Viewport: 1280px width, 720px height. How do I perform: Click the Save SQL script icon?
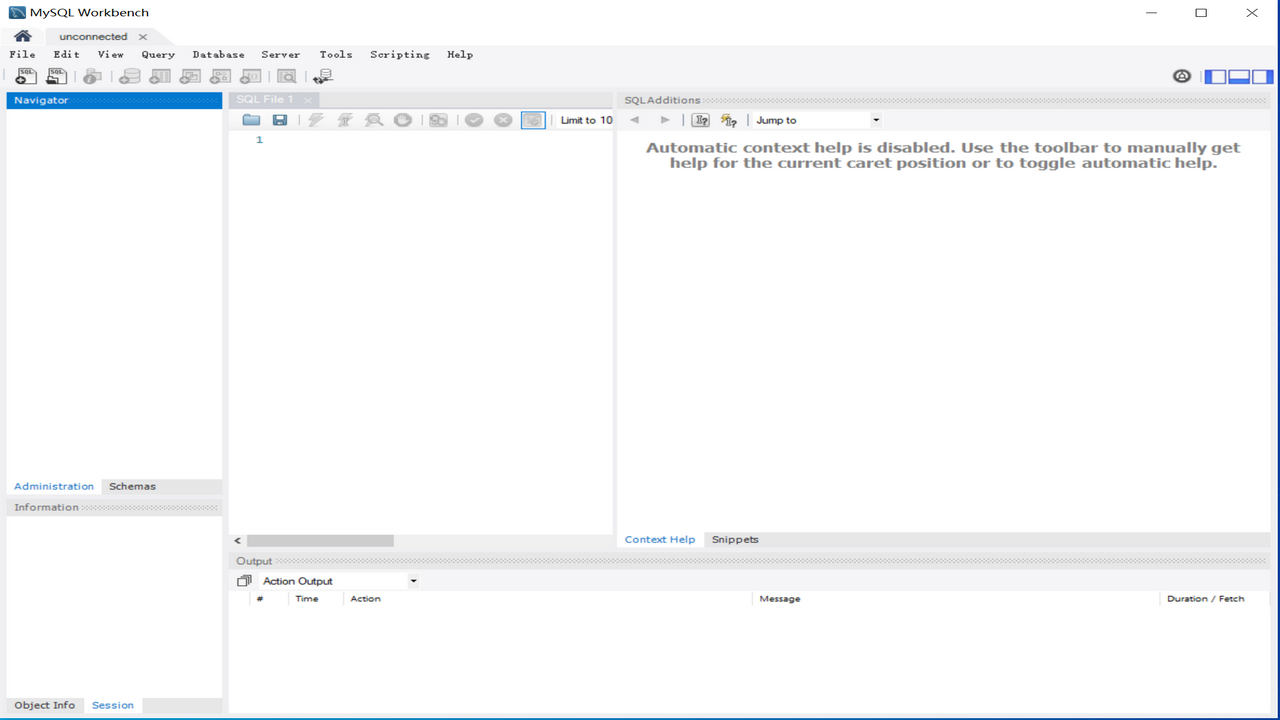280,120
